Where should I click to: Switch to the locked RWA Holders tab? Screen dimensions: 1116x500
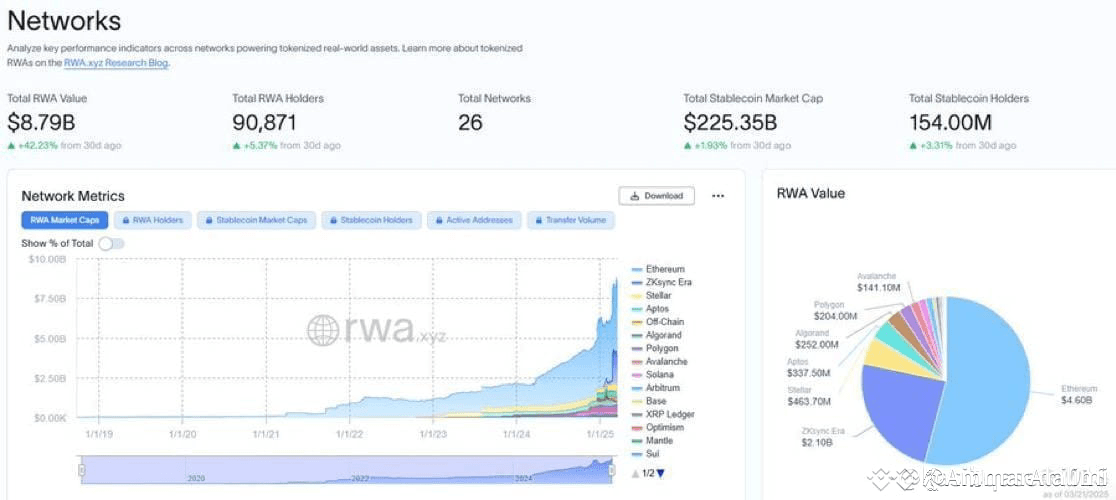pos(152,220)
